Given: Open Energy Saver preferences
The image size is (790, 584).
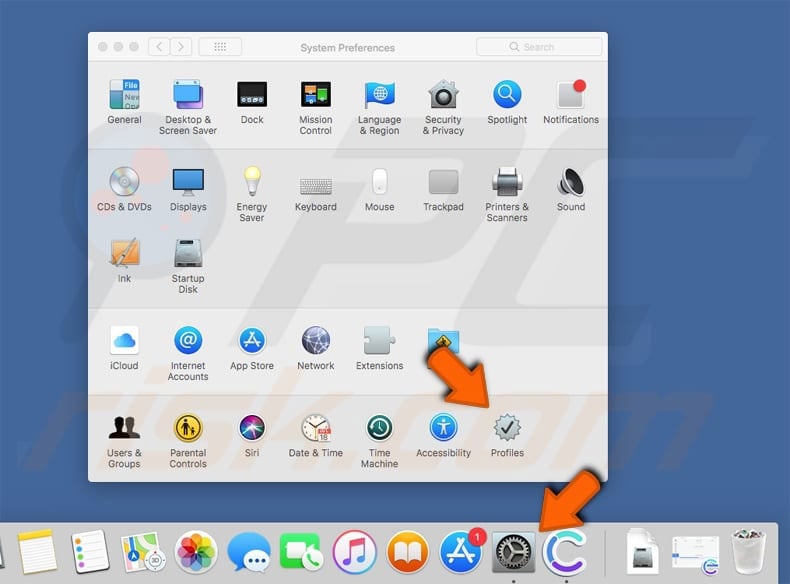Looking at the screenshot, I should point(252,182).
